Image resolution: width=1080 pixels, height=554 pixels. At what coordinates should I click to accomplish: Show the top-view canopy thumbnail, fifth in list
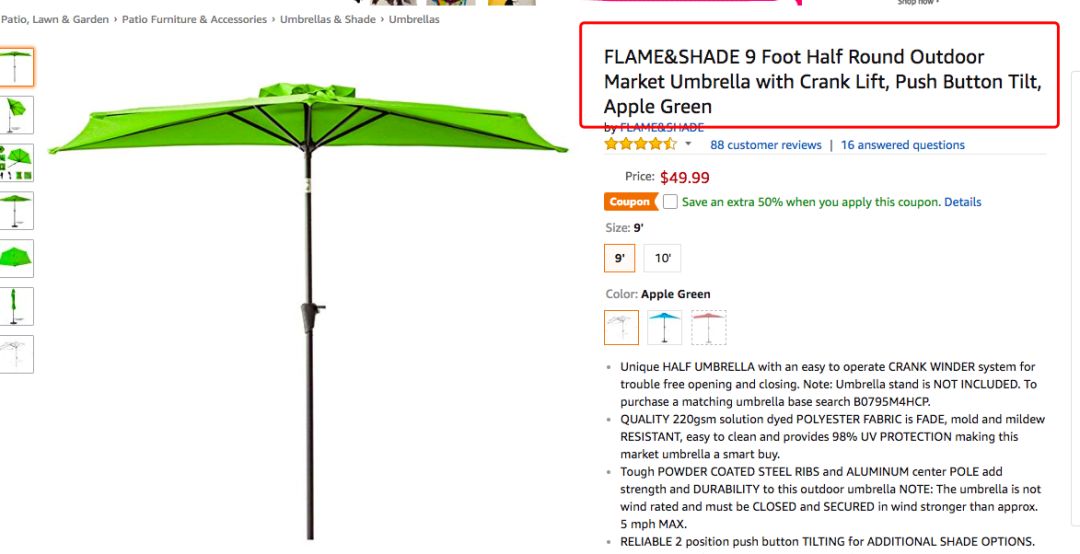16,258
